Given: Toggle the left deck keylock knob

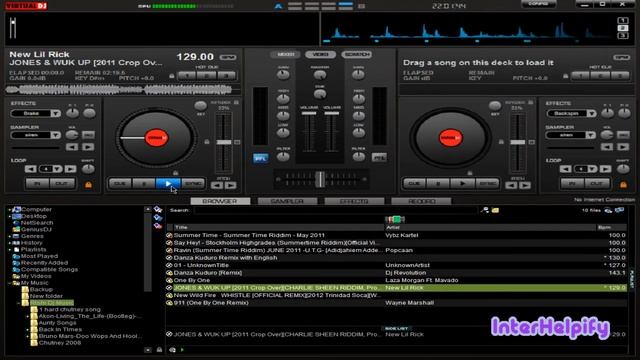Looking at the screenshot, I should point(200,106).
